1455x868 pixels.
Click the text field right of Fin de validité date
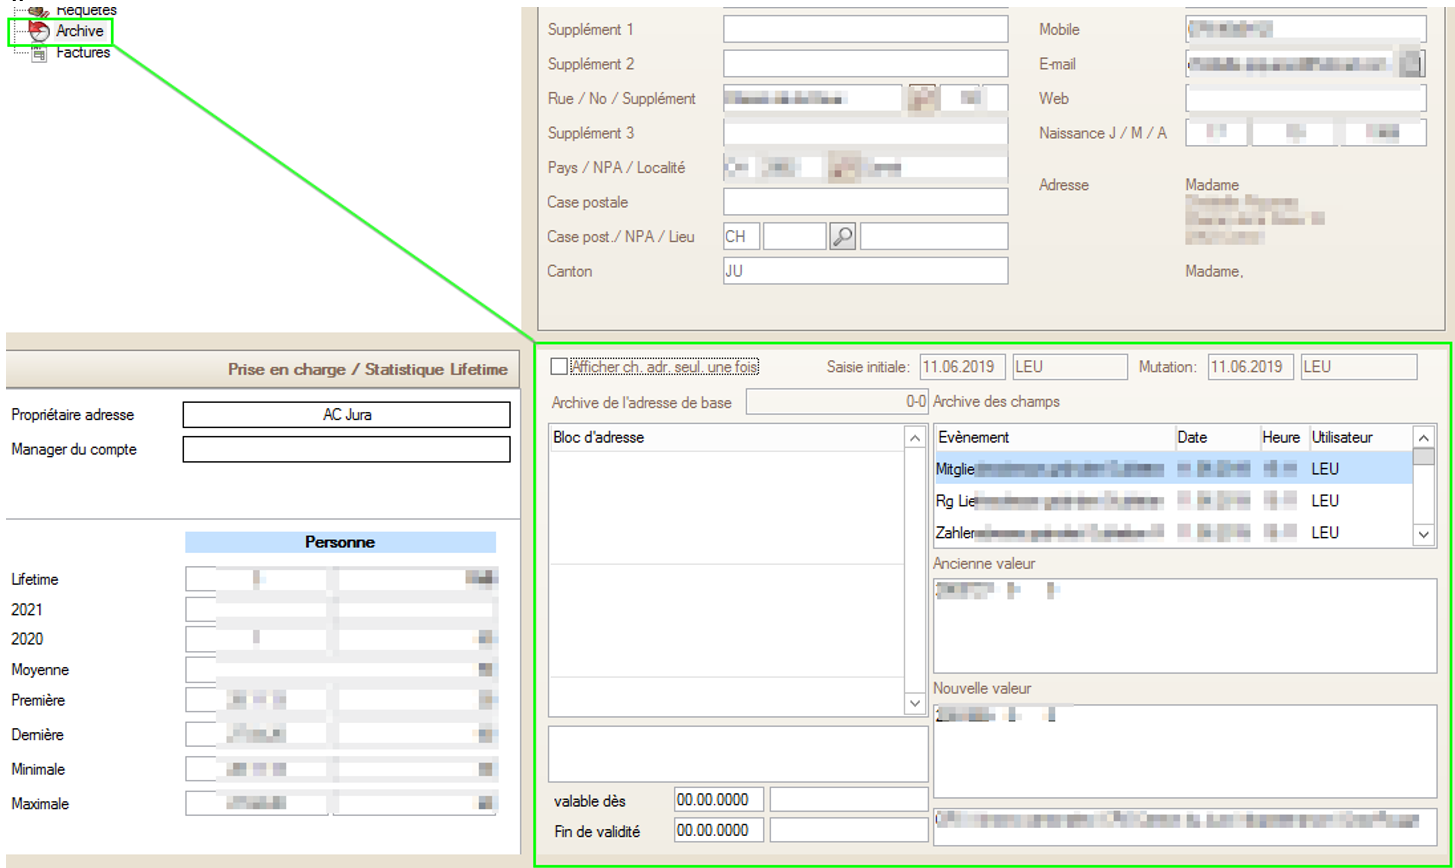(849, 830)
